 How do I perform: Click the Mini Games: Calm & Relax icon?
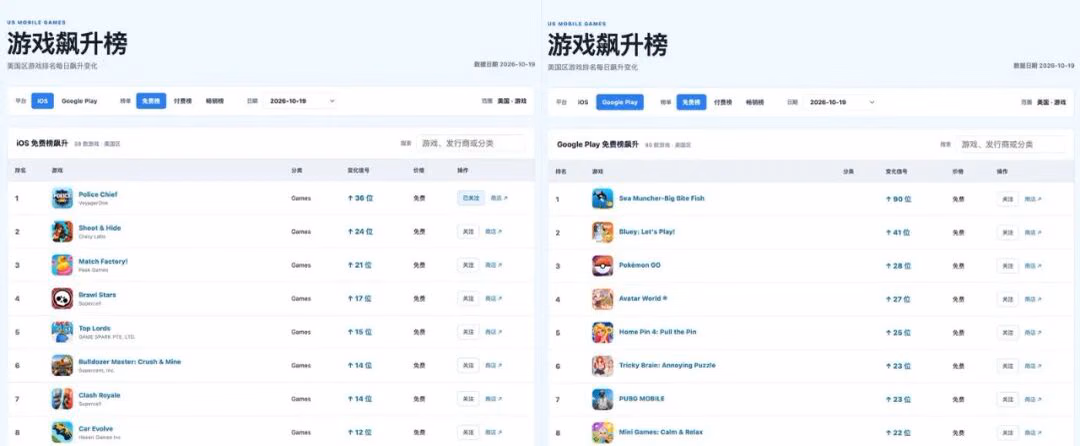pyautogui.click(x=603, y=432)
